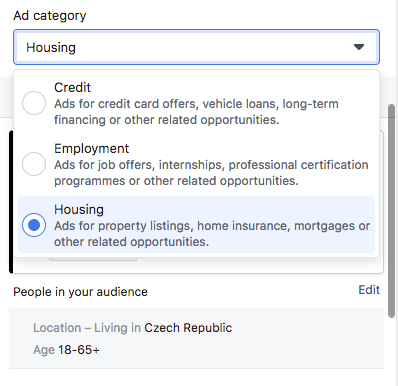Click the Ad category field label
Screen dimensions: 398x386
(x=50, y=16)
